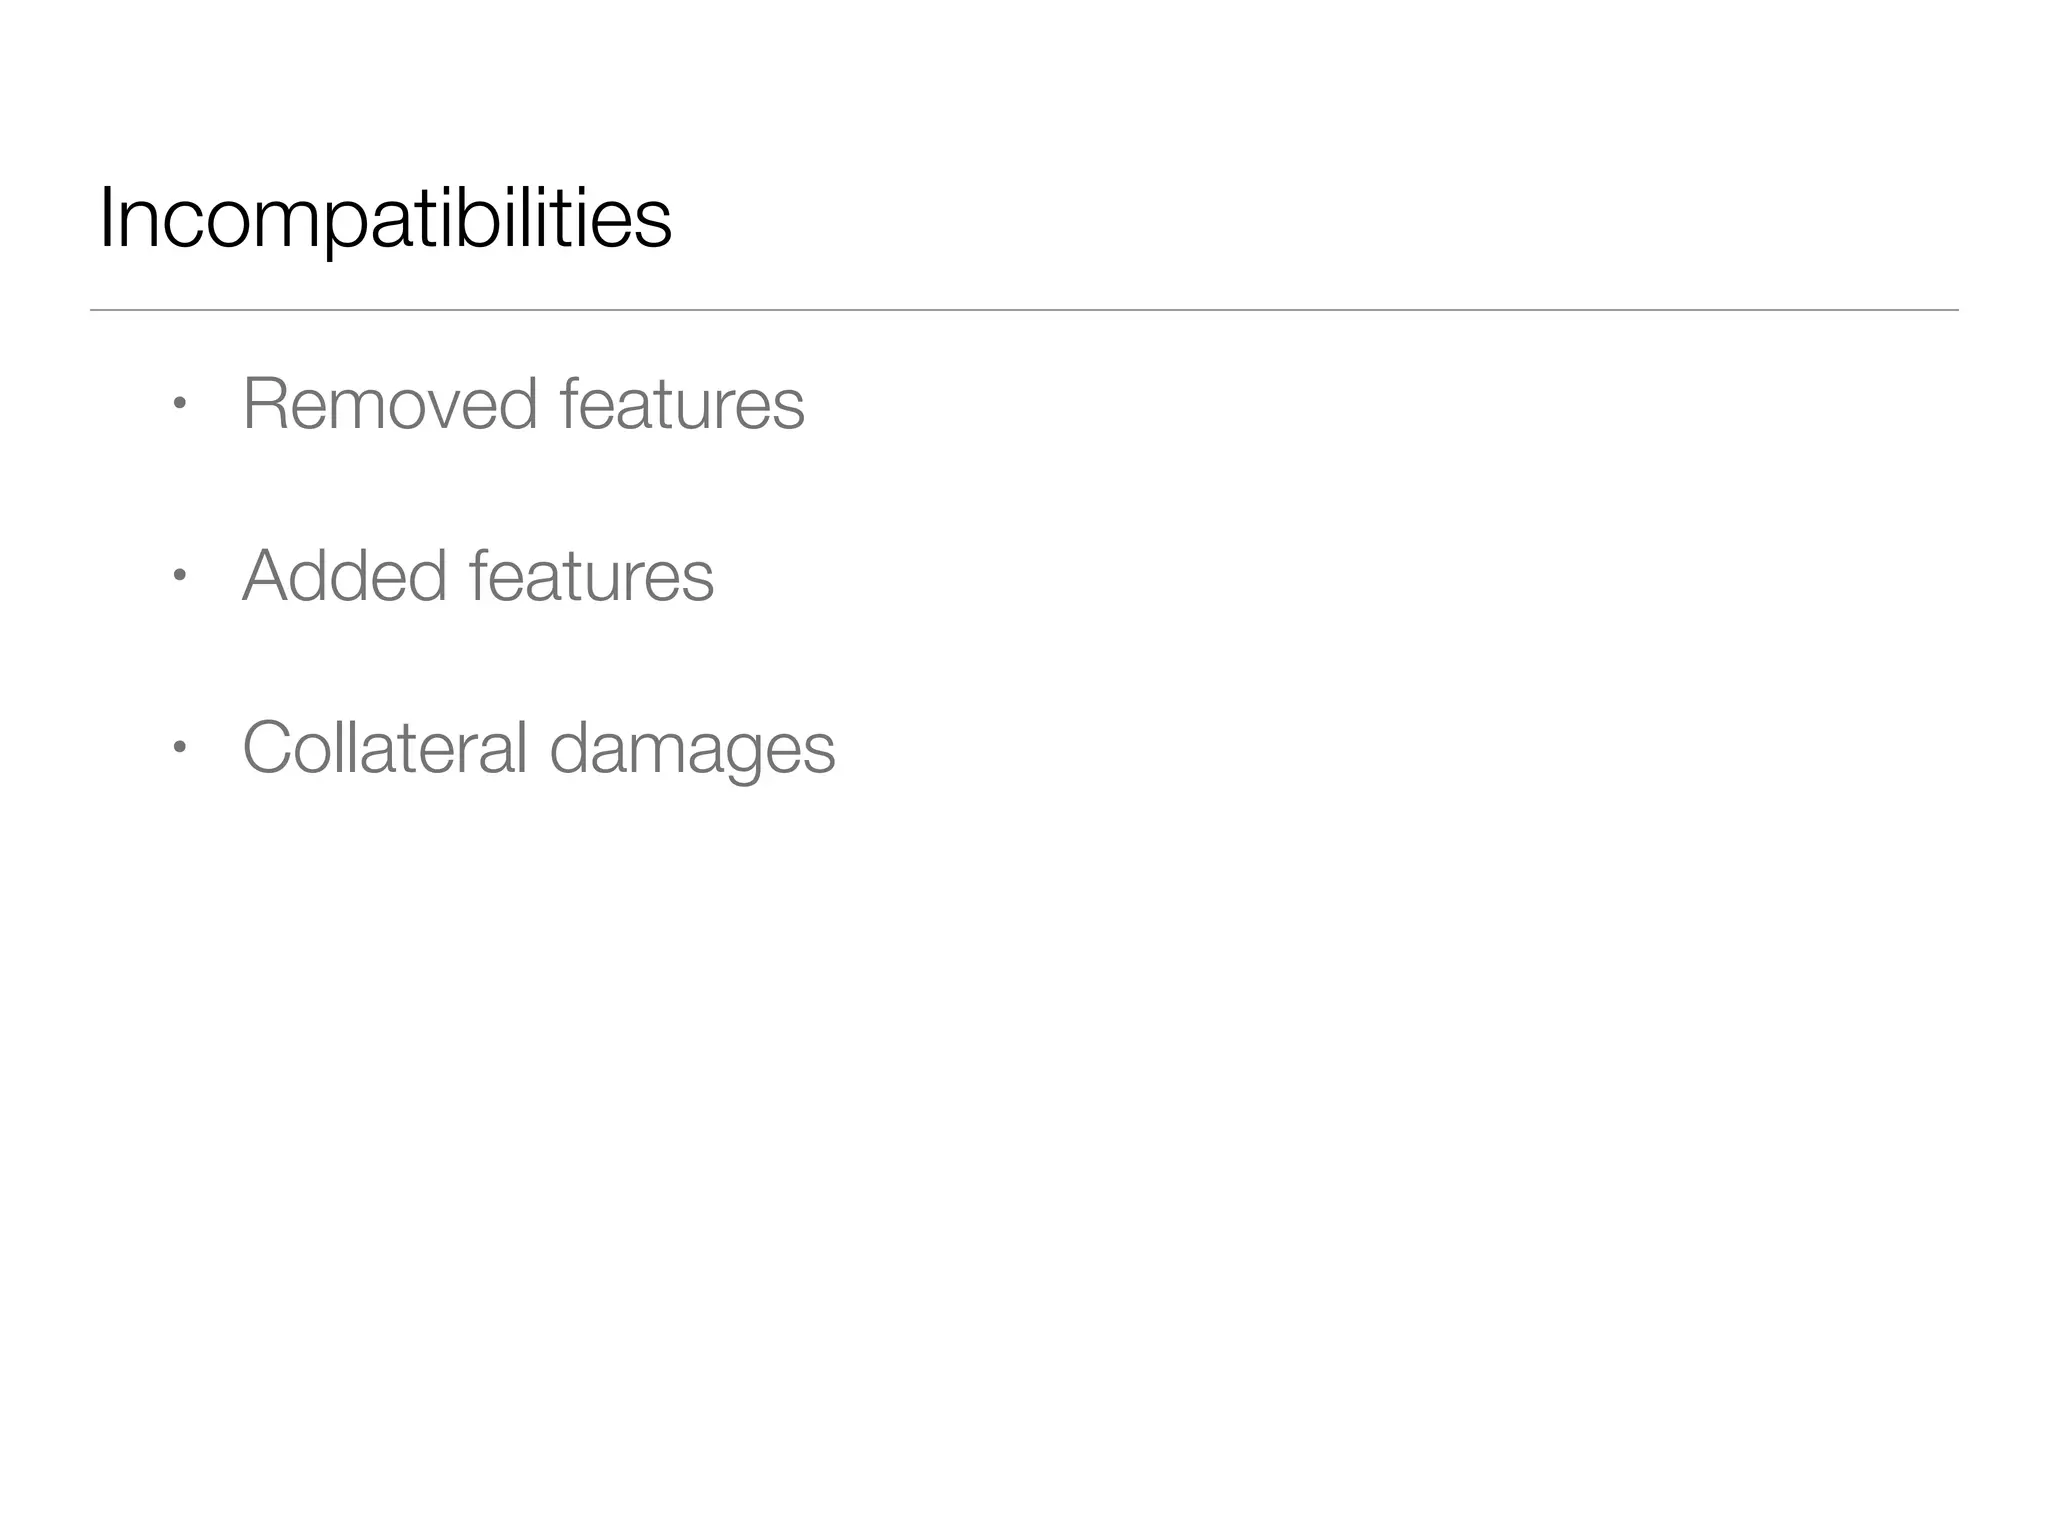Click the left end of the divider line
Screen dimensions: 2048x1536
point(94,310)
